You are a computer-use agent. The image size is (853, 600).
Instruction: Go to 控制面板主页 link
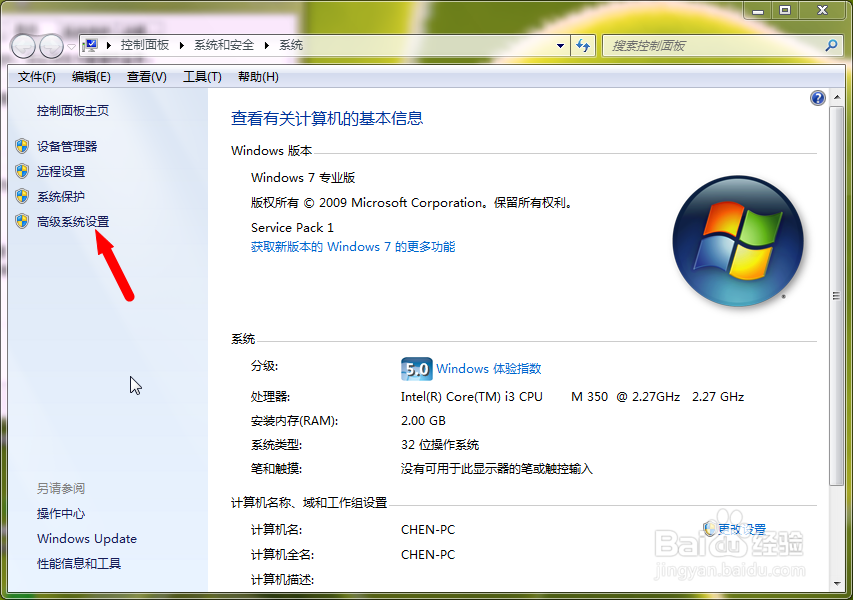73,110
